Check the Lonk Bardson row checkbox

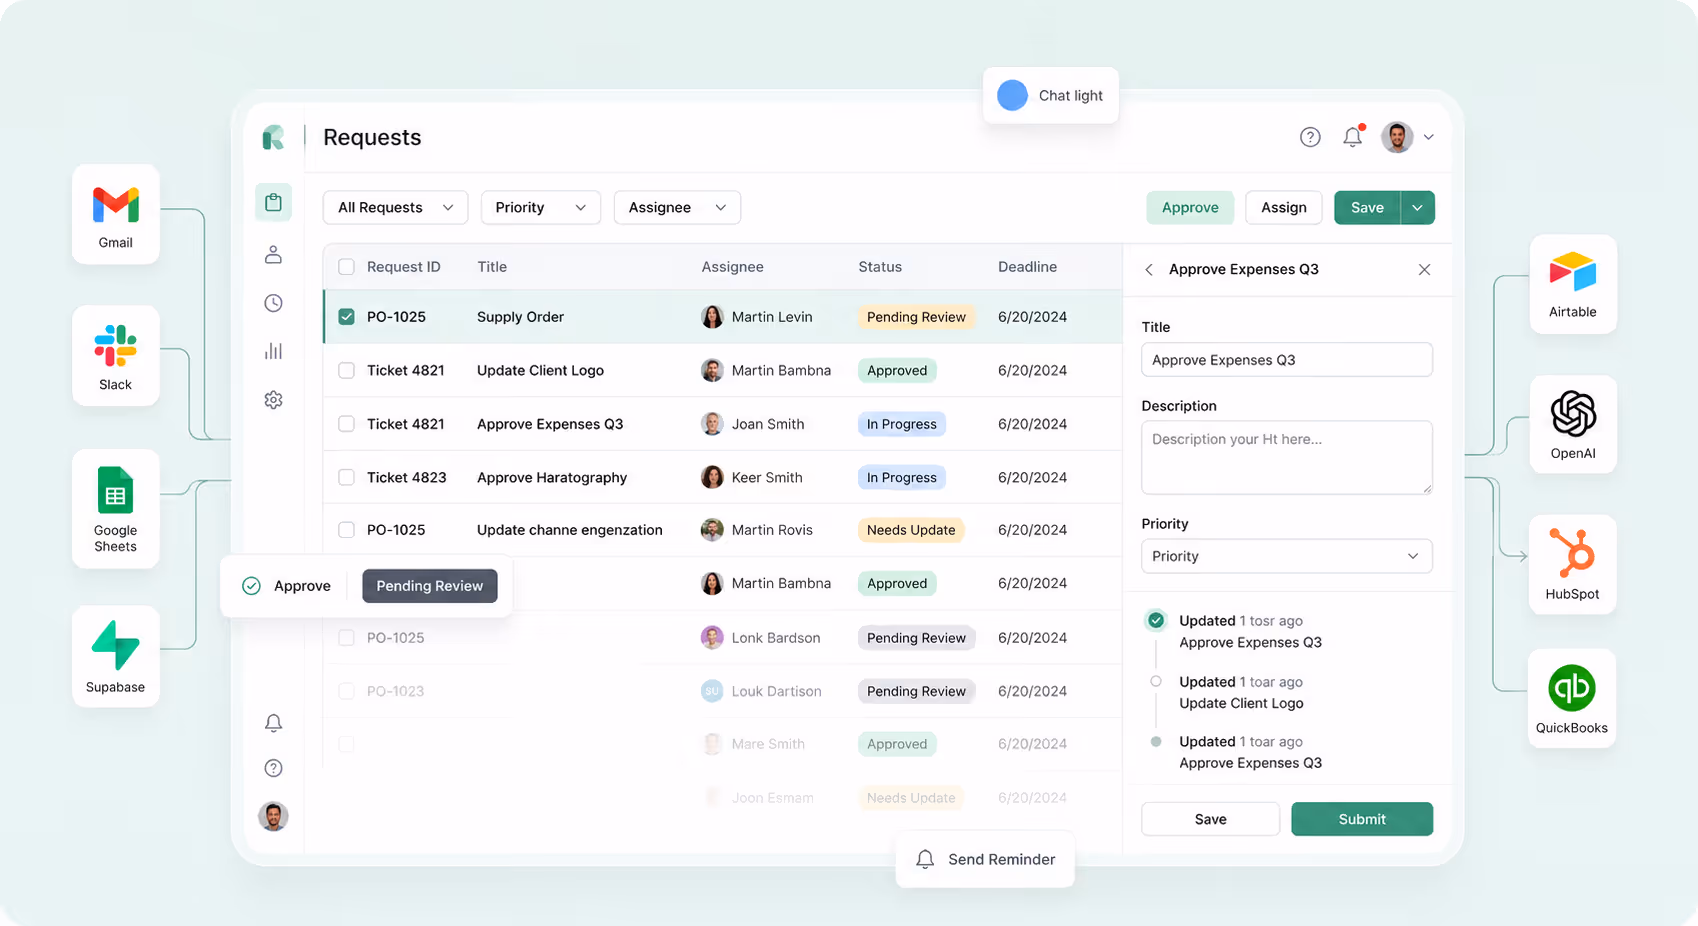click(x=346, y=637)
